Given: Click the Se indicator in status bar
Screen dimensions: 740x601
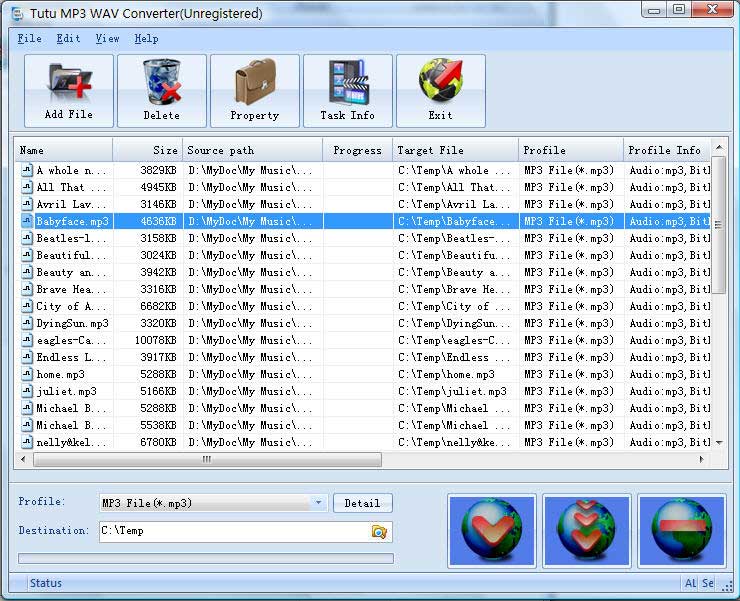Looking at the screenshot, I should point(707,583).
